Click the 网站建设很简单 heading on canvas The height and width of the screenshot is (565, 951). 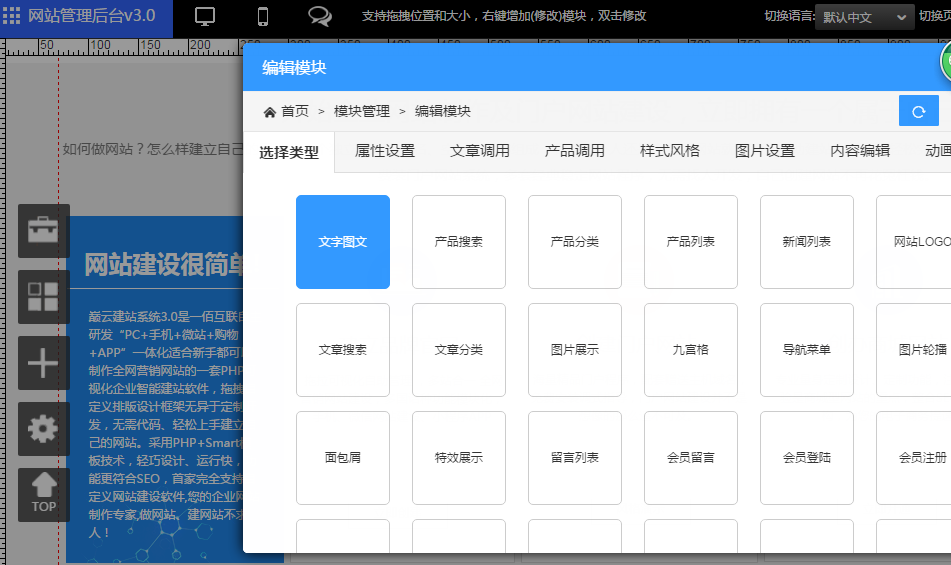pyautogui.click(x=163, y=265)
